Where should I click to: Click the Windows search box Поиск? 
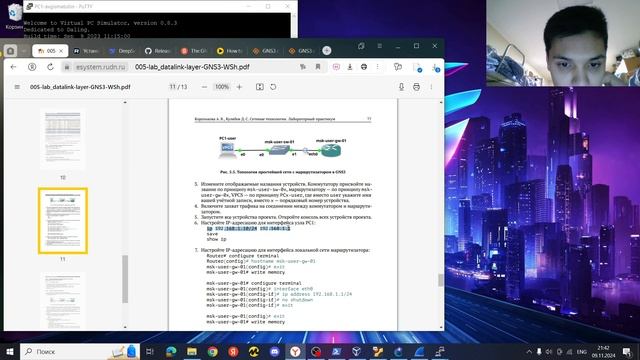coord(80,351)
